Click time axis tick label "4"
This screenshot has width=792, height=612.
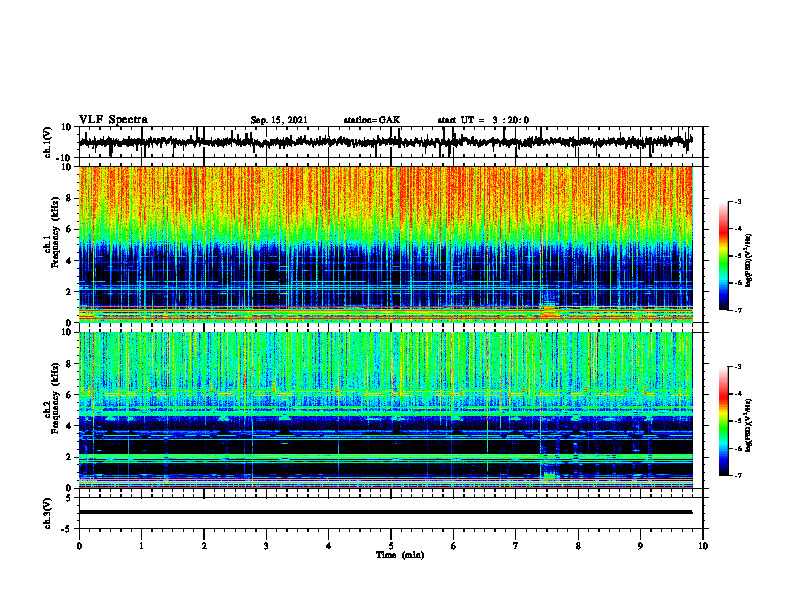point(329,546)
